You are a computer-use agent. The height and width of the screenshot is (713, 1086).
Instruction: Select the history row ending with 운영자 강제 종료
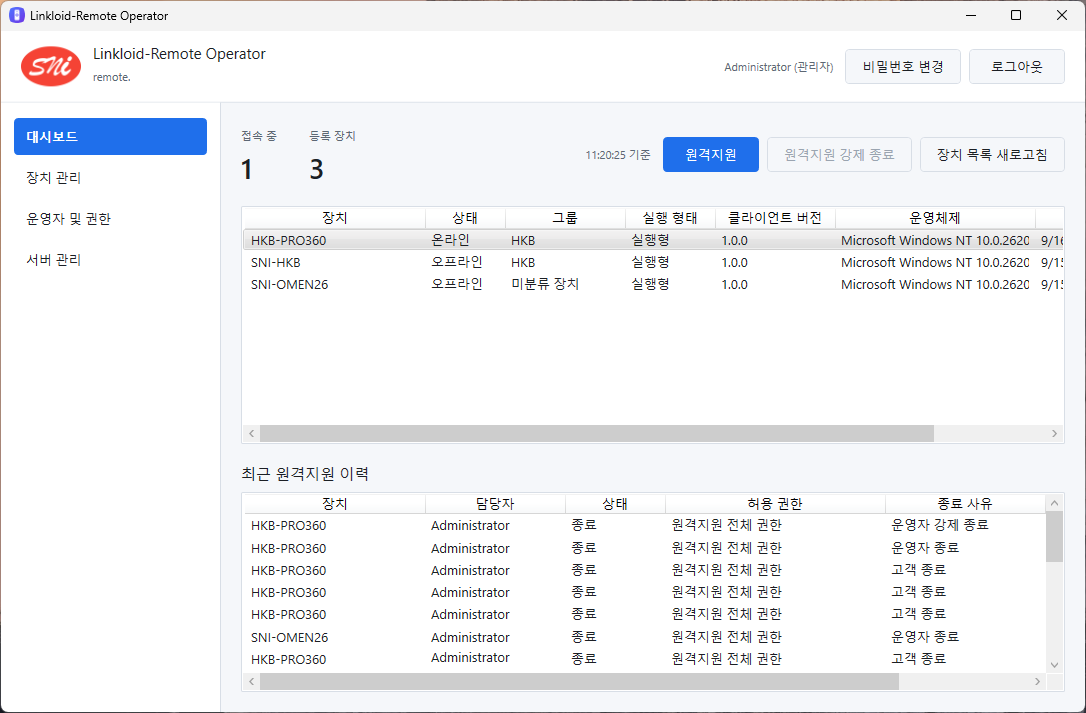pyautogui.click(x=644, y=525)
